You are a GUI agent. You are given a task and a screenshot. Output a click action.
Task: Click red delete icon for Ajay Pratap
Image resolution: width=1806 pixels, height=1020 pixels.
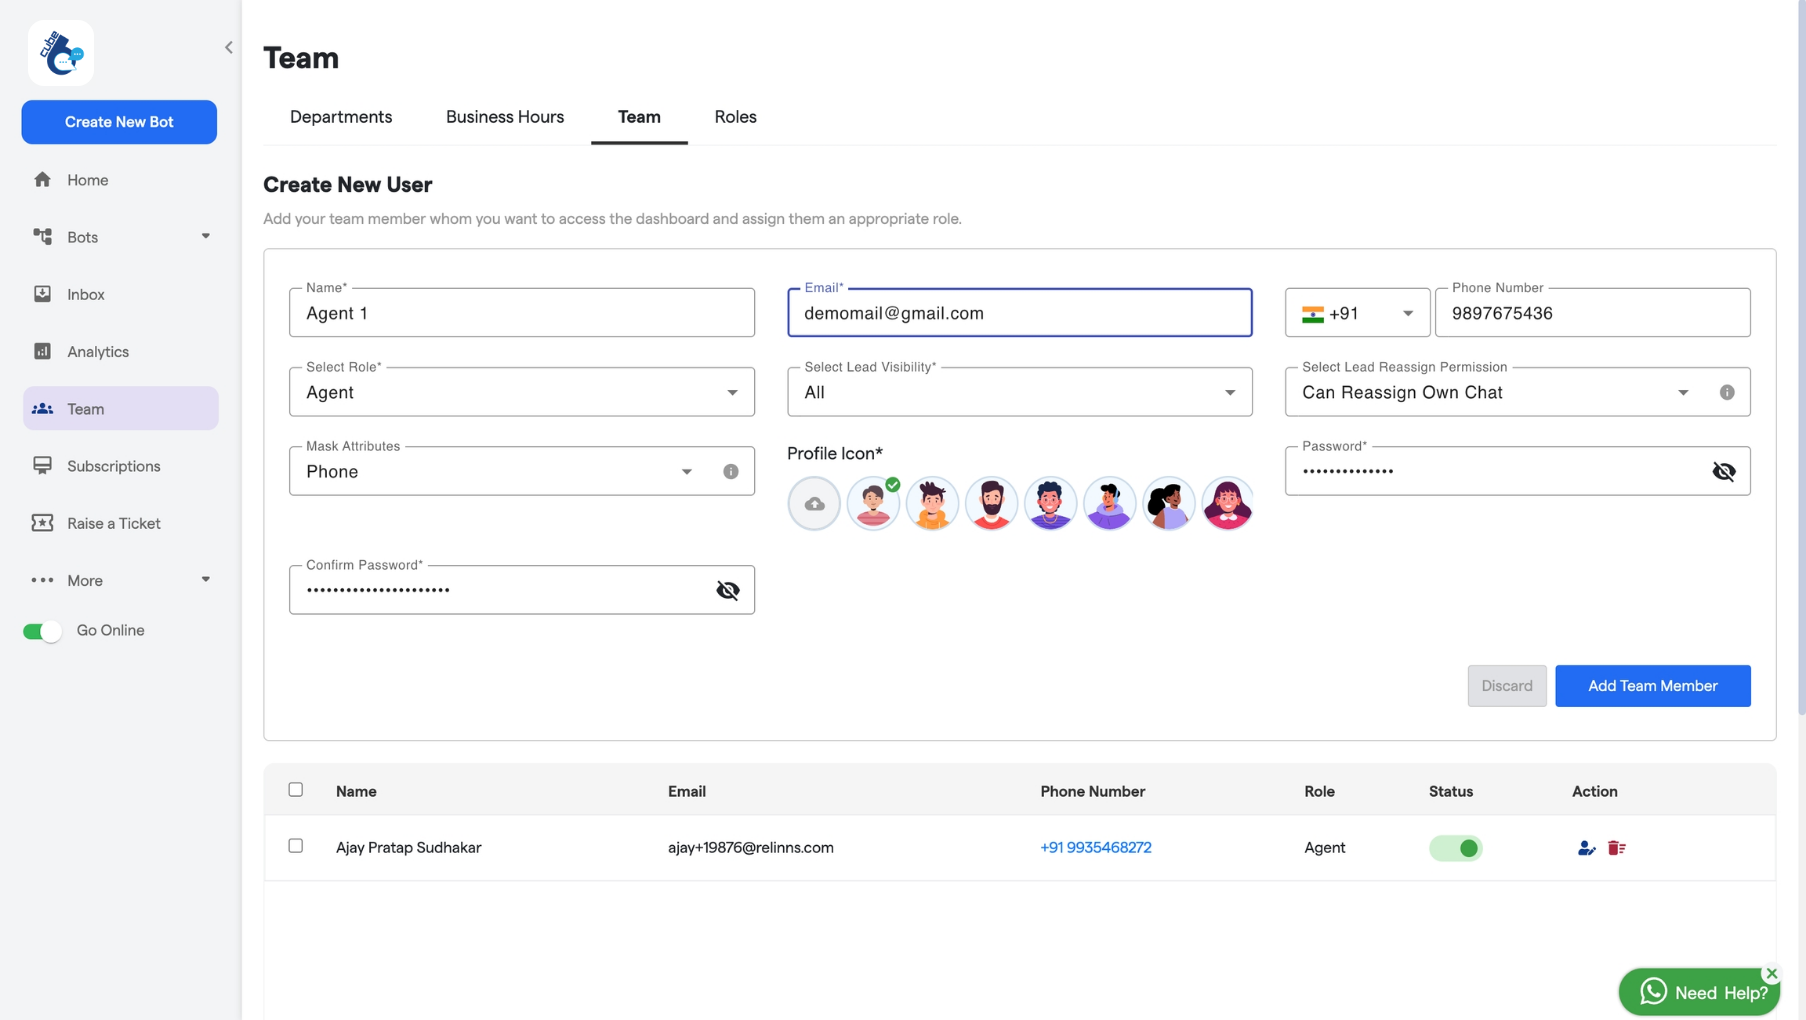point(1616,848)
